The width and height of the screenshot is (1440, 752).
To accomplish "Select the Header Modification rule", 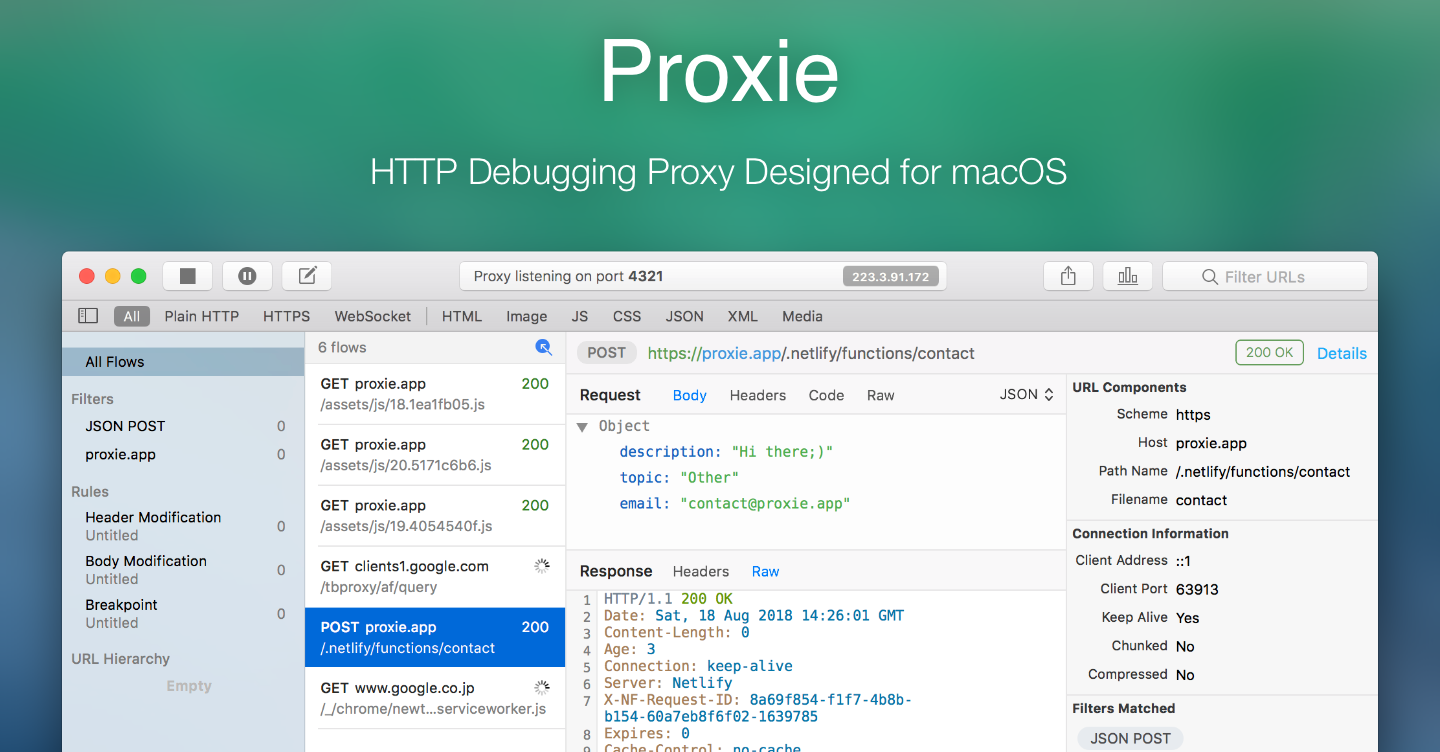I will [183, 526].
